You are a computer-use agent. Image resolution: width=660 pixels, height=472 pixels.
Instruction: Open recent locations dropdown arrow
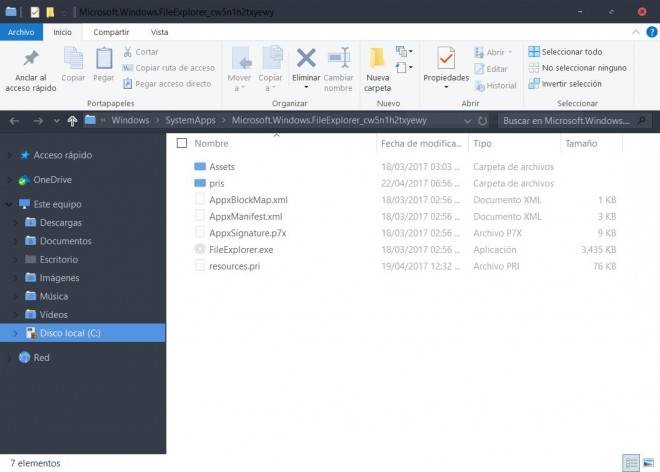click(x=56, y=121)
